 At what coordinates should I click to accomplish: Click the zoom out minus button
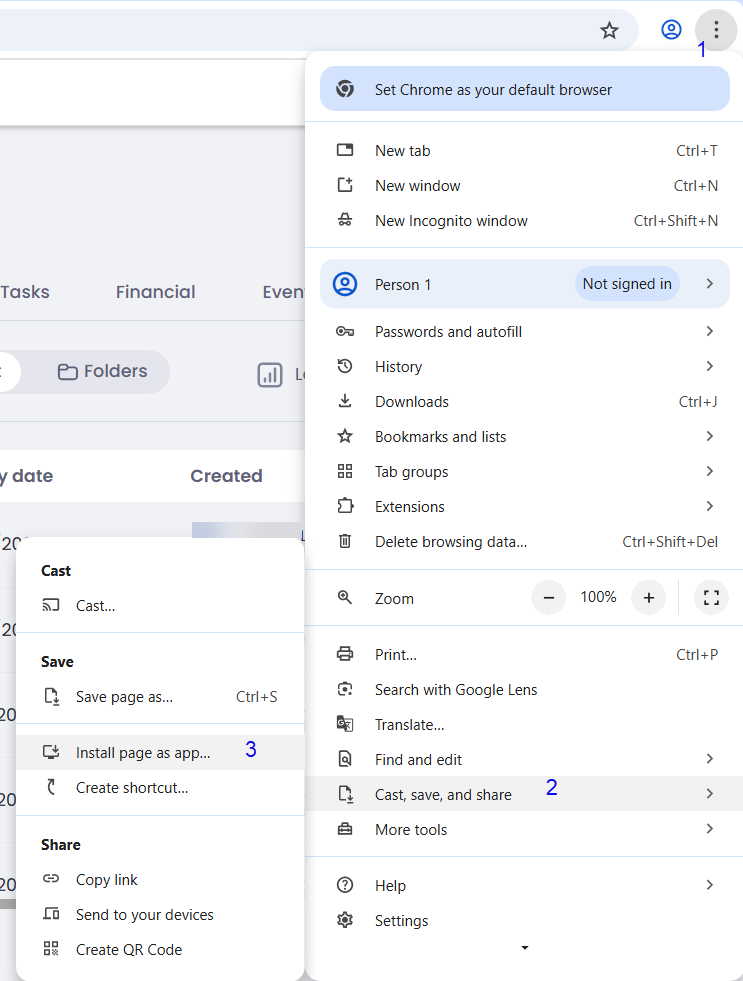(x=548, y=598)
